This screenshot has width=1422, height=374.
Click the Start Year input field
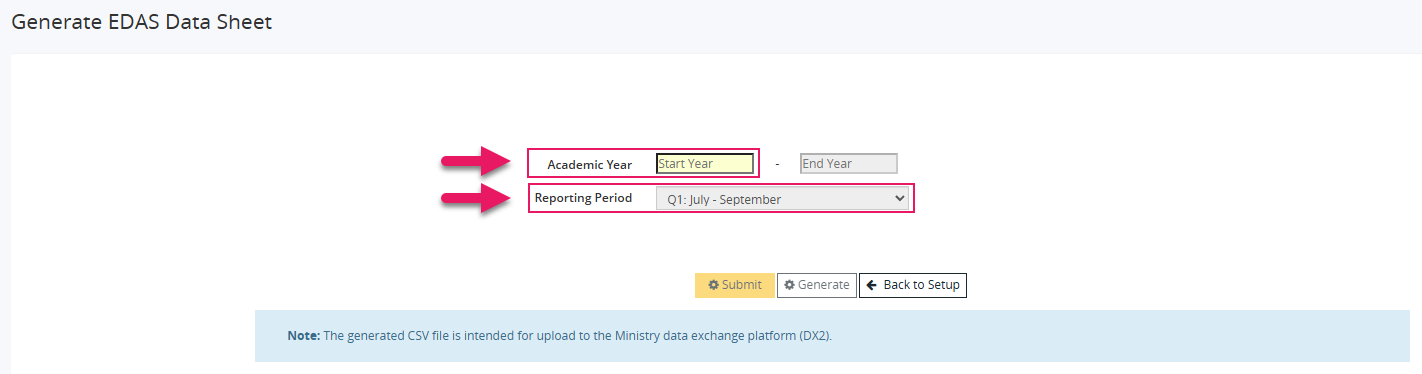click(704, 163)
